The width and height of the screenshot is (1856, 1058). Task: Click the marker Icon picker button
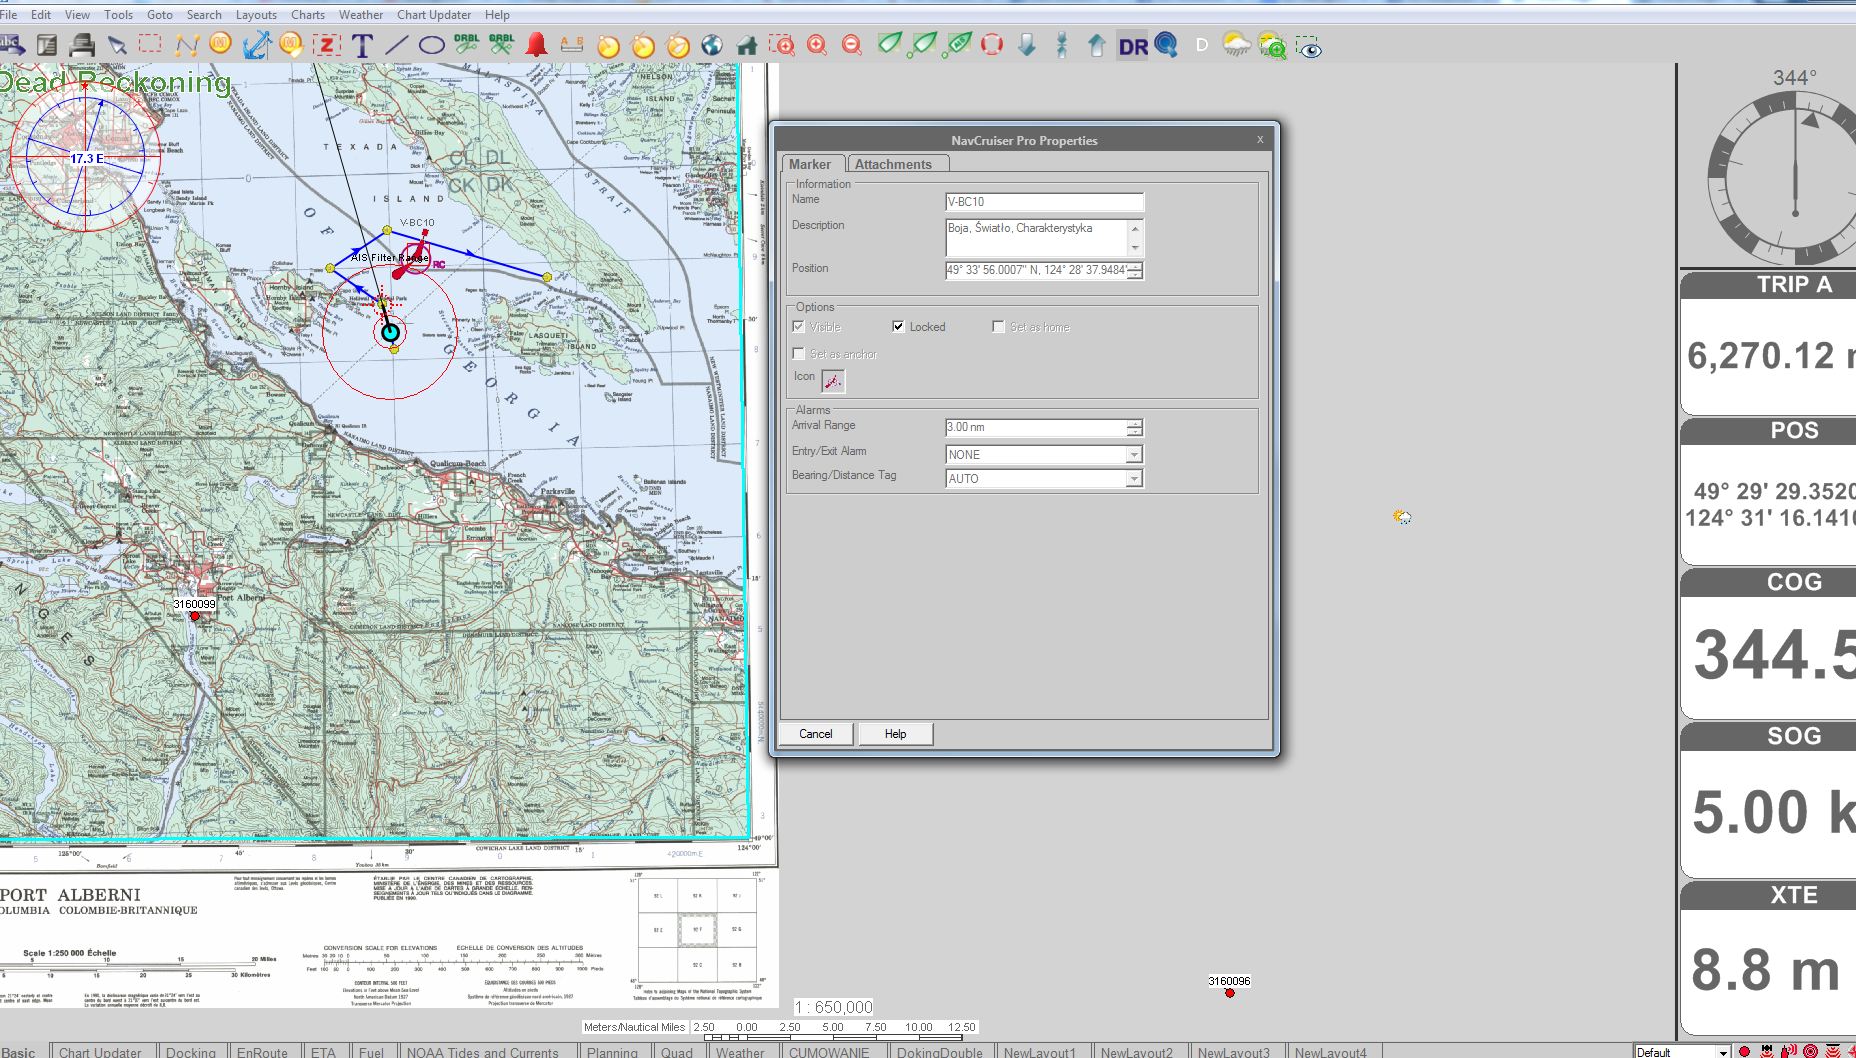coord(832,380)
